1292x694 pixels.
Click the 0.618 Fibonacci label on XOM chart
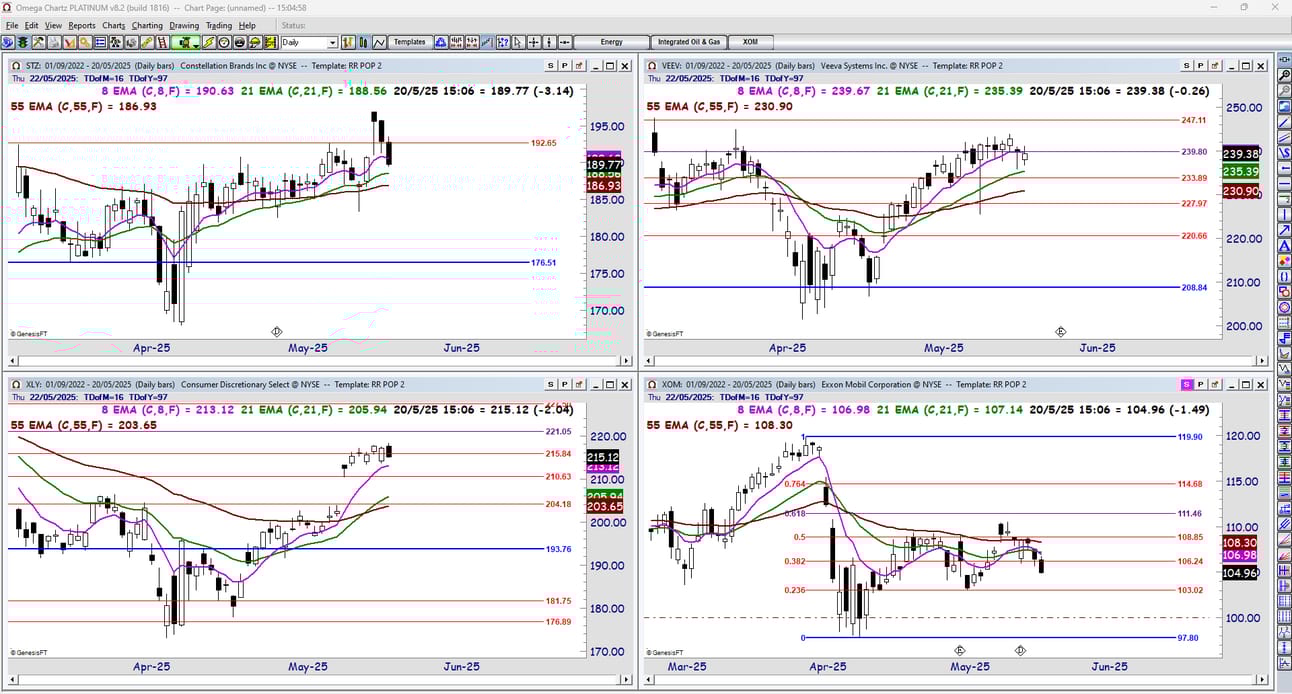(x=794, y=513)
